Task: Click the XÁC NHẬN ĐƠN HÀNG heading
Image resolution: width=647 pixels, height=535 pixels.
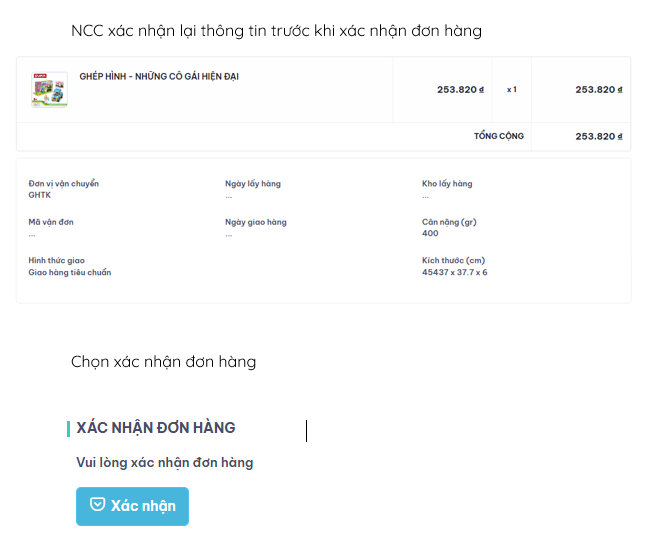Action: click(156, 428)
